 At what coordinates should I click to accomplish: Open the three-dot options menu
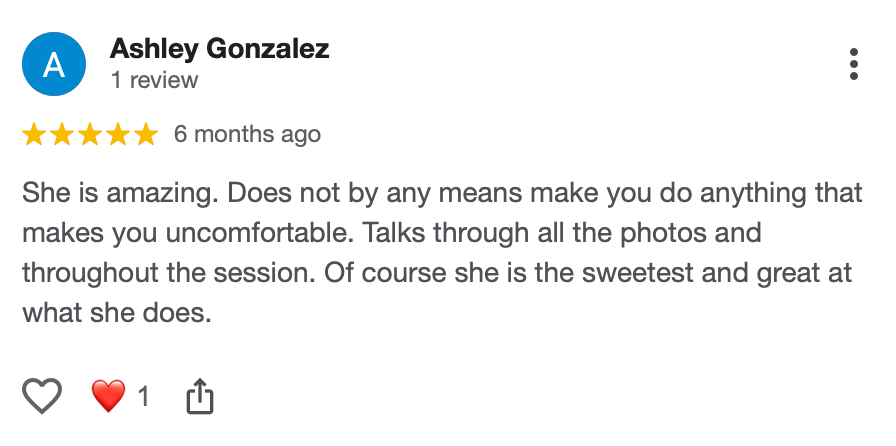[x=853, y=64]
